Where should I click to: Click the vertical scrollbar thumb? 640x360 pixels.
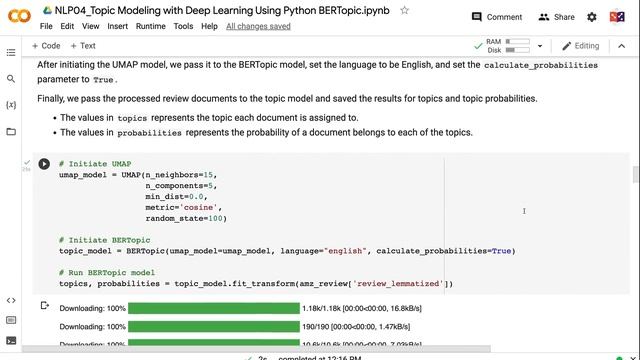[635, 175]
